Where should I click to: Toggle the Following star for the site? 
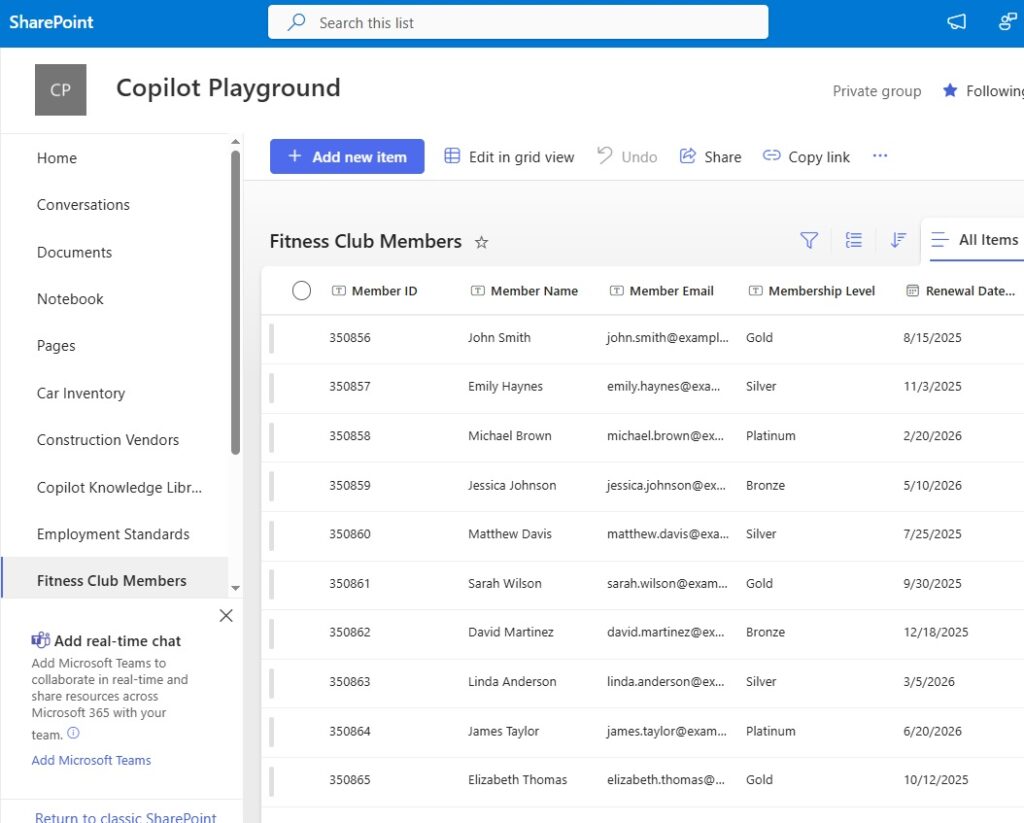point(950,90)
